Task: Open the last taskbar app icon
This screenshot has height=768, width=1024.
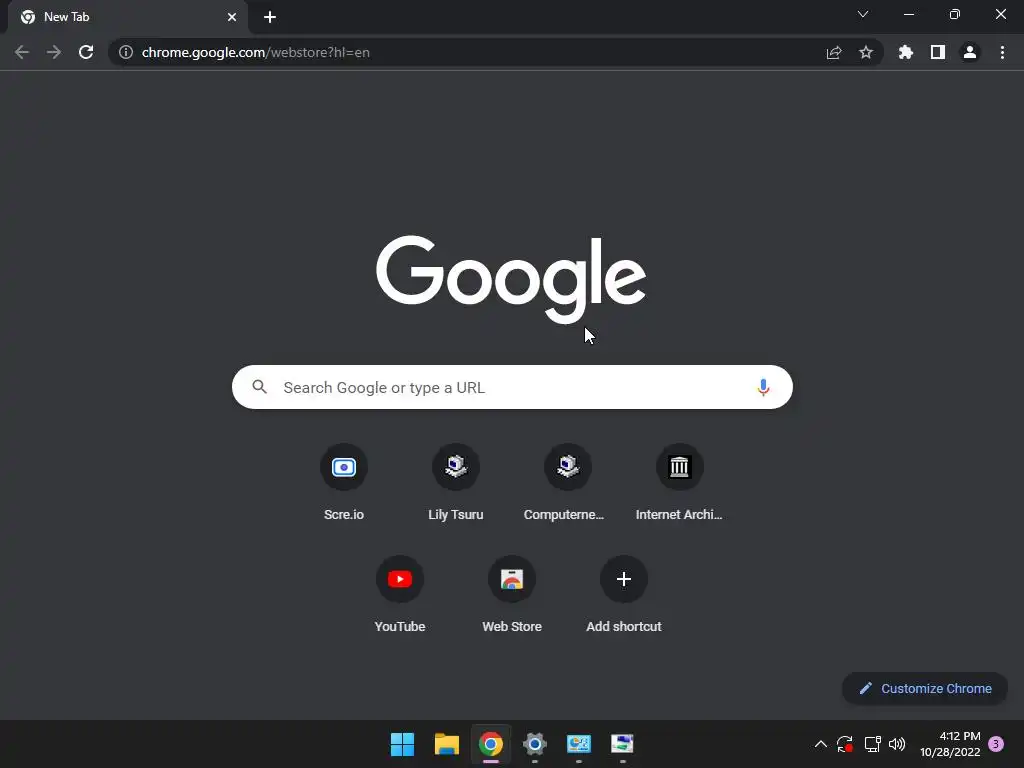Action: (x=622, y=744)
